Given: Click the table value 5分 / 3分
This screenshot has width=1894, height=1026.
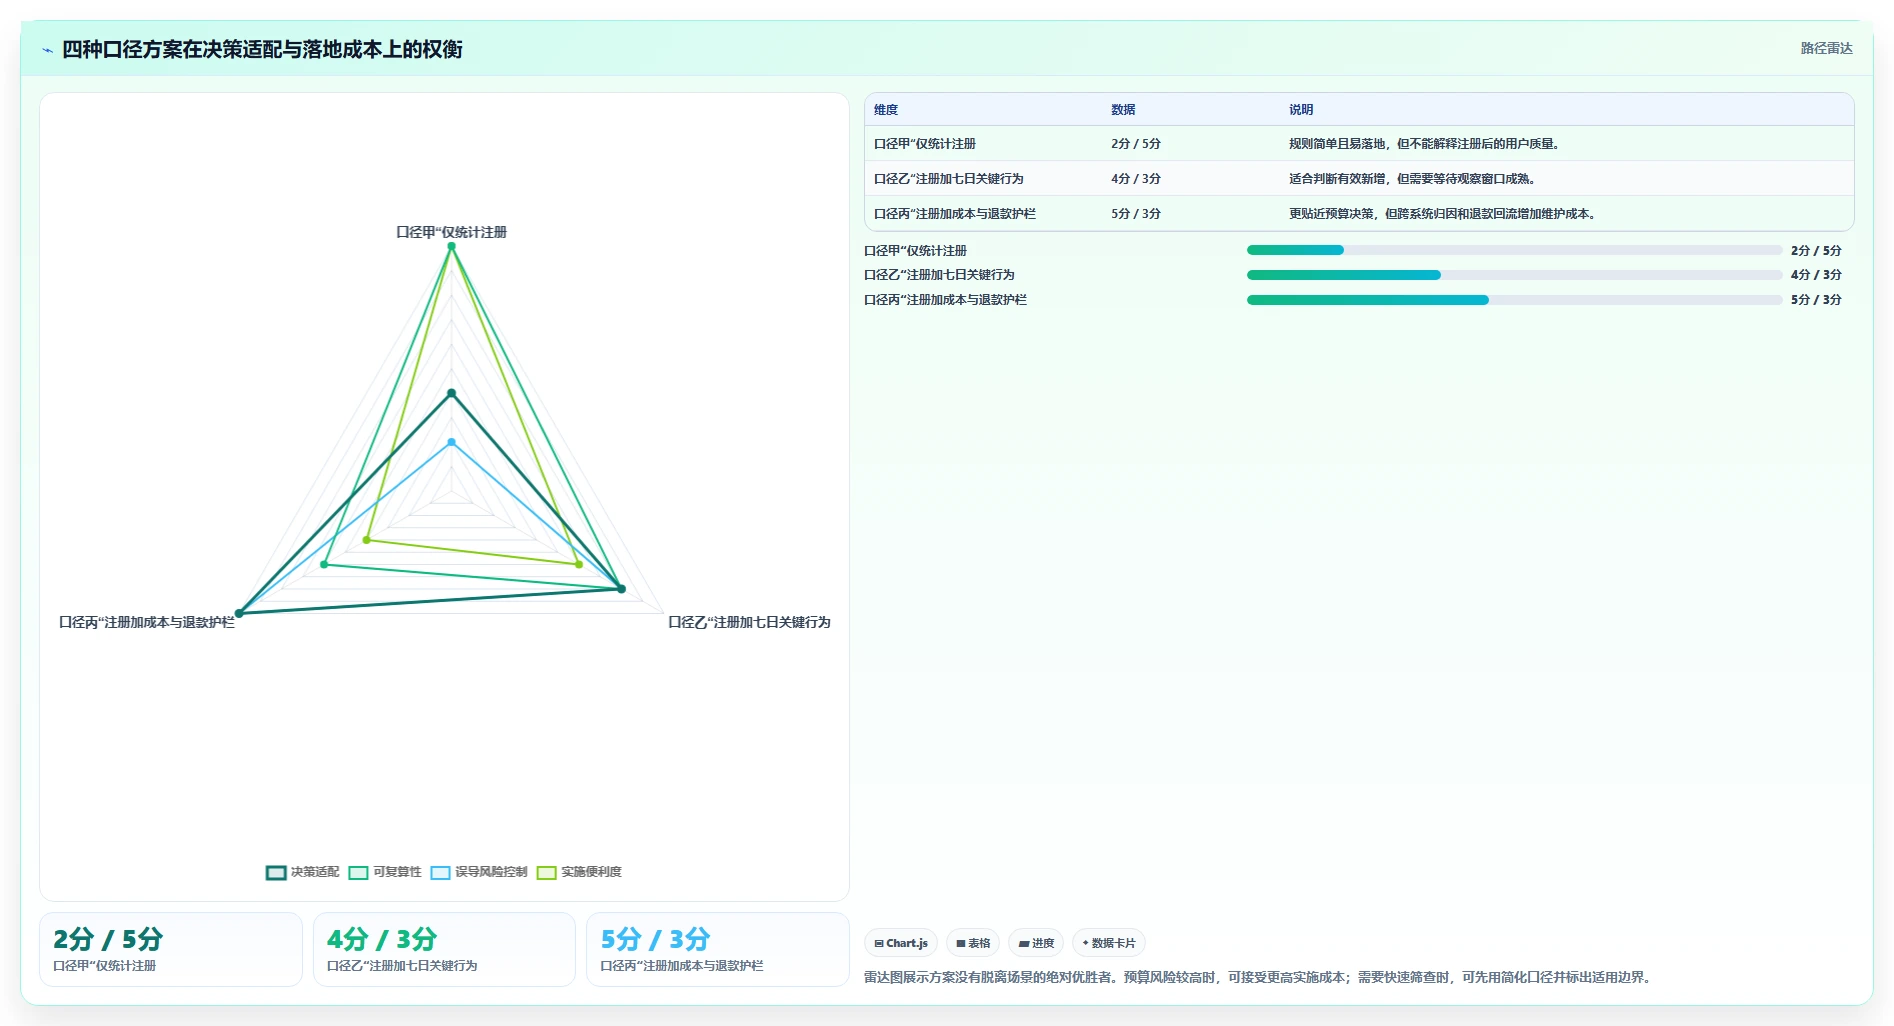Looking at the screenshot, I should coord(1136,214).
